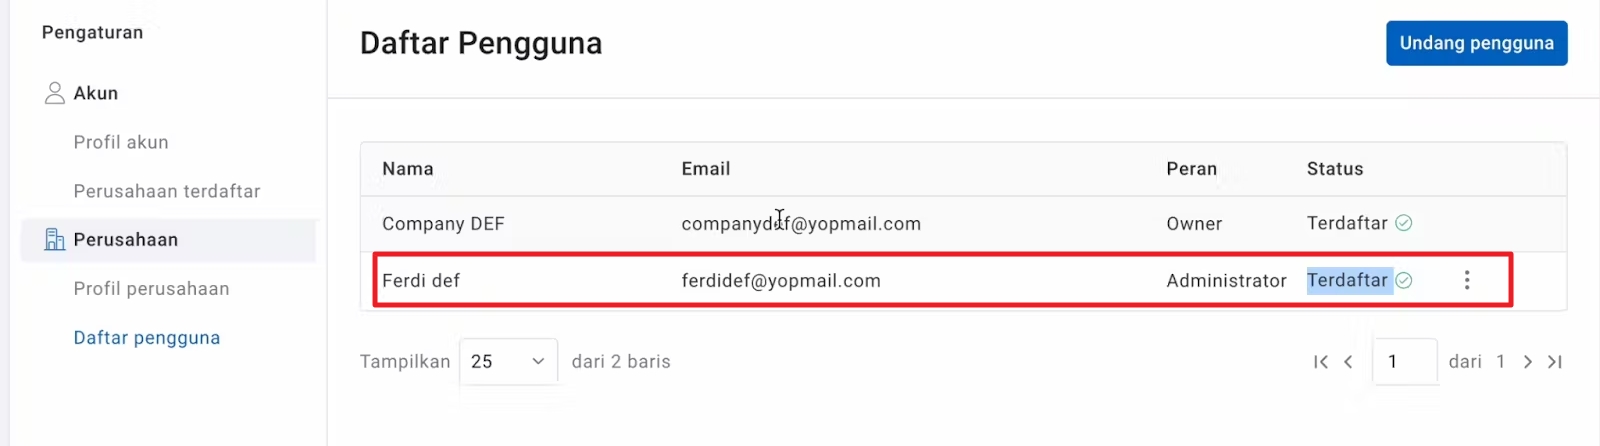Click the Email column header
This screenshot has width=1600, height=446.
pos(706,169)
